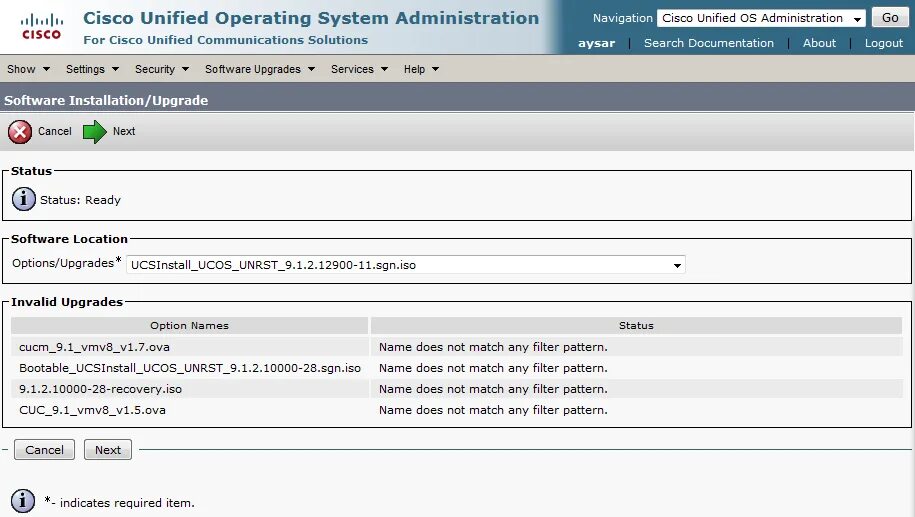Open the Search Documentation link

[708, 43]
